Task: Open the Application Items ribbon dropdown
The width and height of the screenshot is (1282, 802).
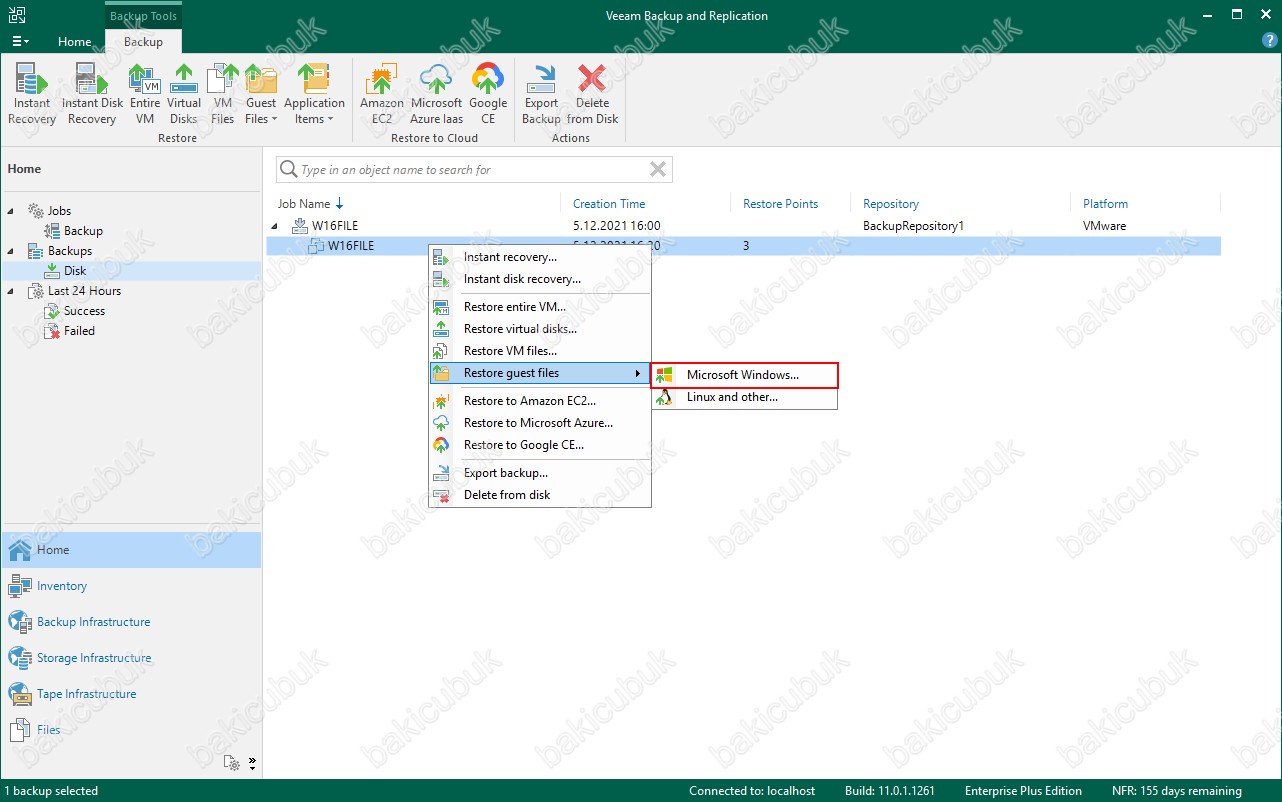Action: (x=314, y=94)
